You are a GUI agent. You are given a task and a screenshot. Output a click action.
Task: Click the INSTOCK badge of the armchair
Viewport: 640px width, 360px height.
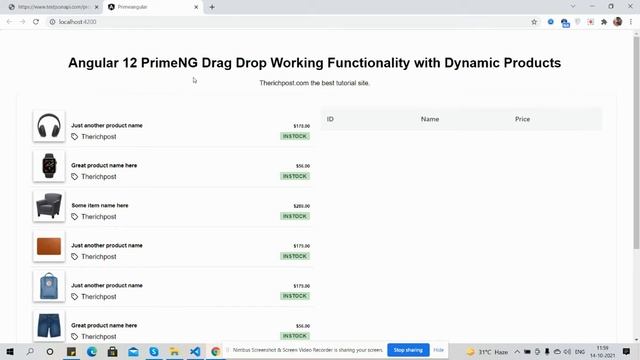coord(295,216)
